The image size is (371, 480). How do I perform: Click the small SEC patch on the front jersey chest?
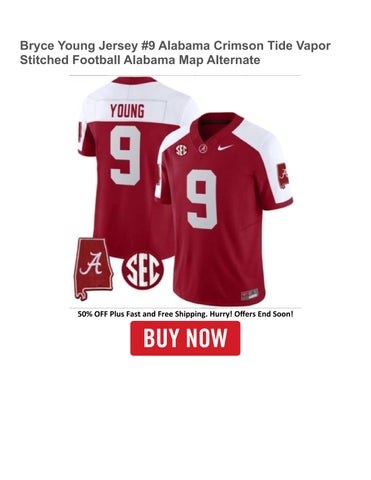(x=182, y=150)
